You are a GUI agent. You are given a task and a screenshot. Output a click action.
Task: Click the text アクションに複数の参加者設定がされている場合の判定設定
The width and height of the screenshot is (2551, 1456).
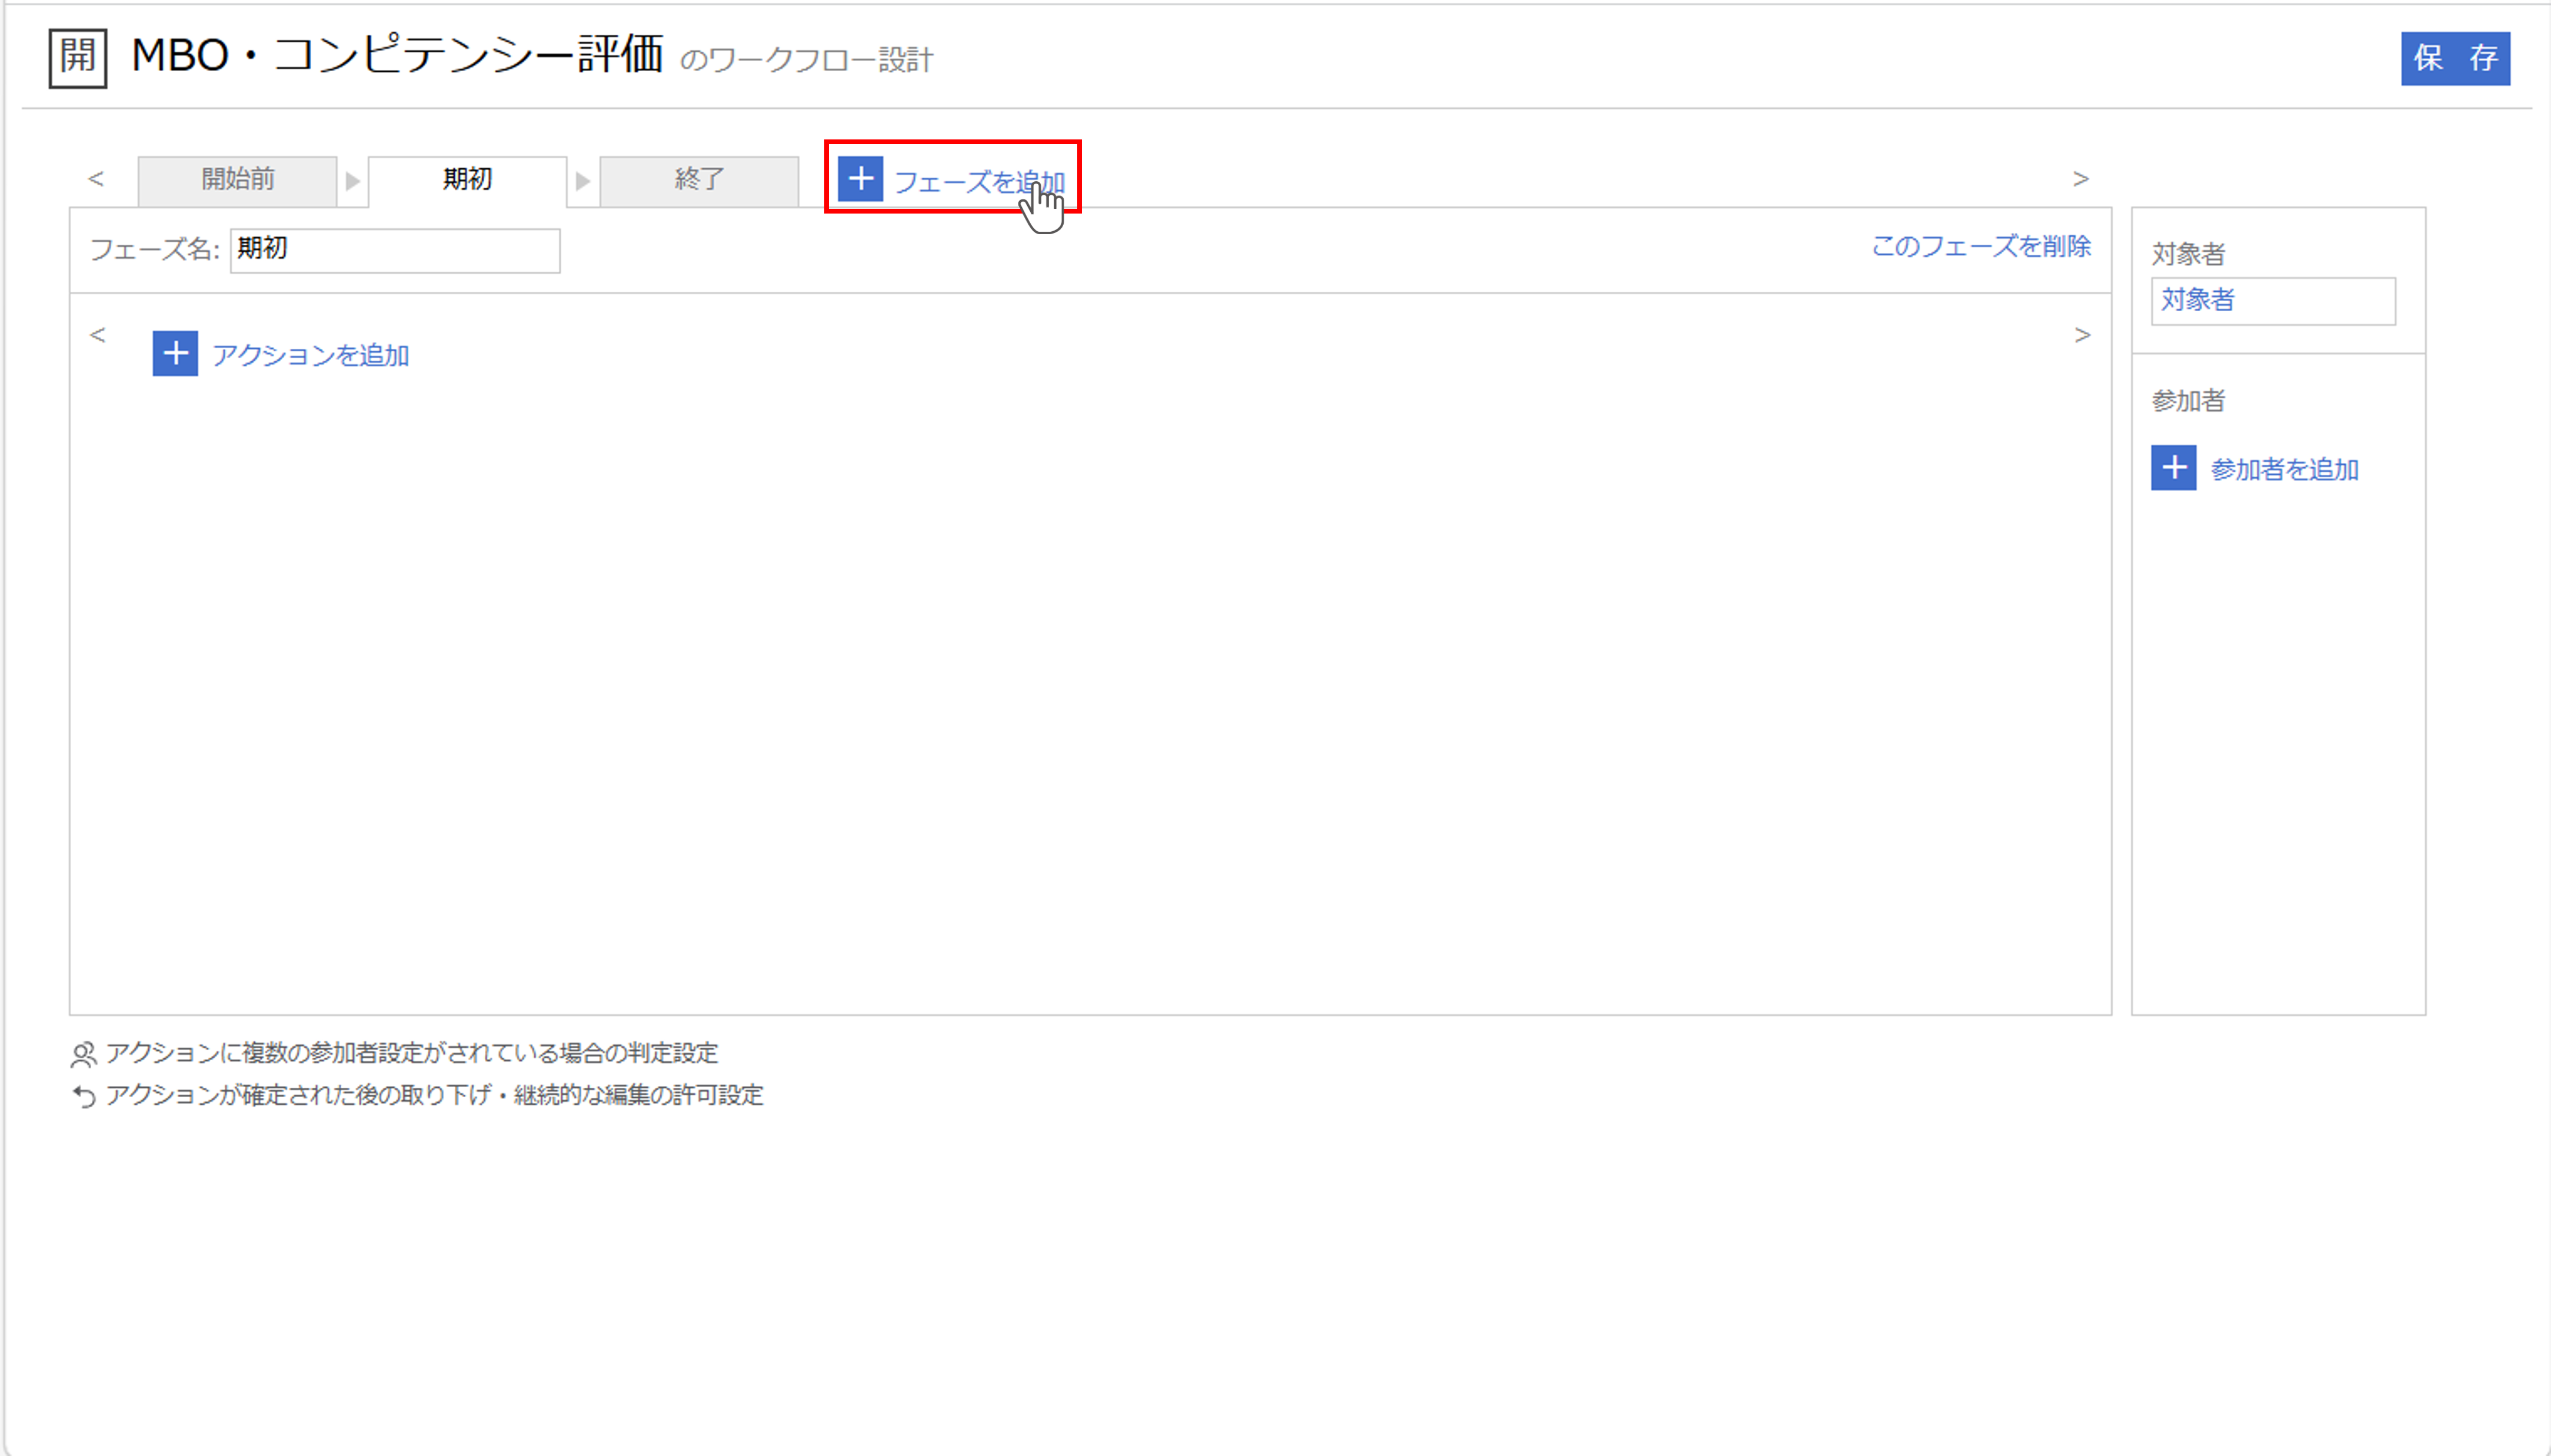[412, 1053]
